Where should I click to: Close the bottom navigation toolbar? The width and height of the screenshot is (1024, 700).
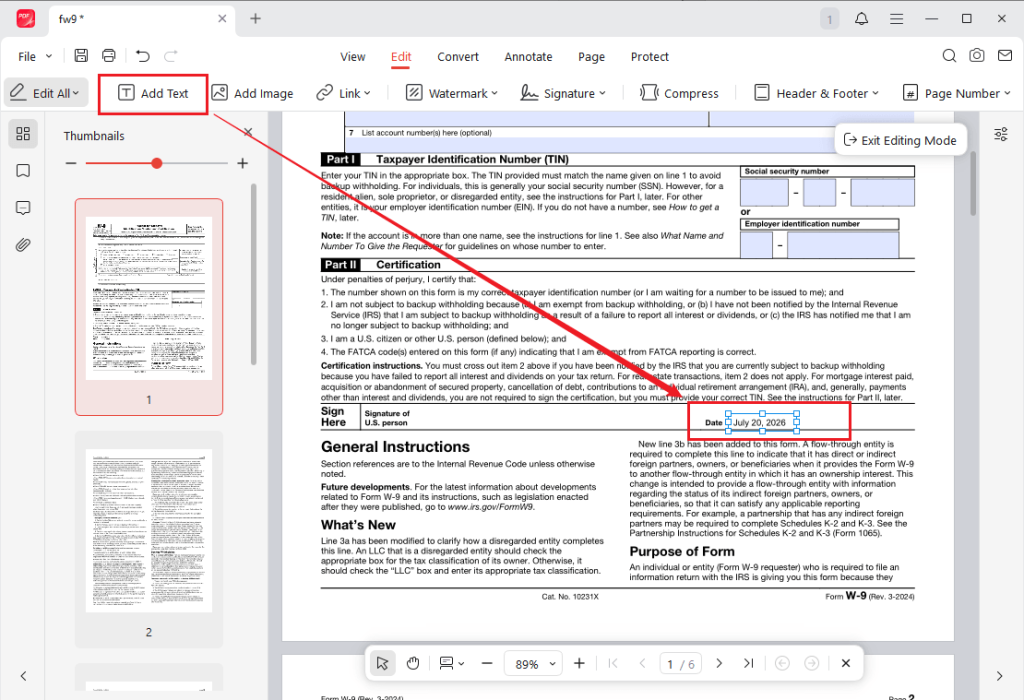tap(846, 663)
